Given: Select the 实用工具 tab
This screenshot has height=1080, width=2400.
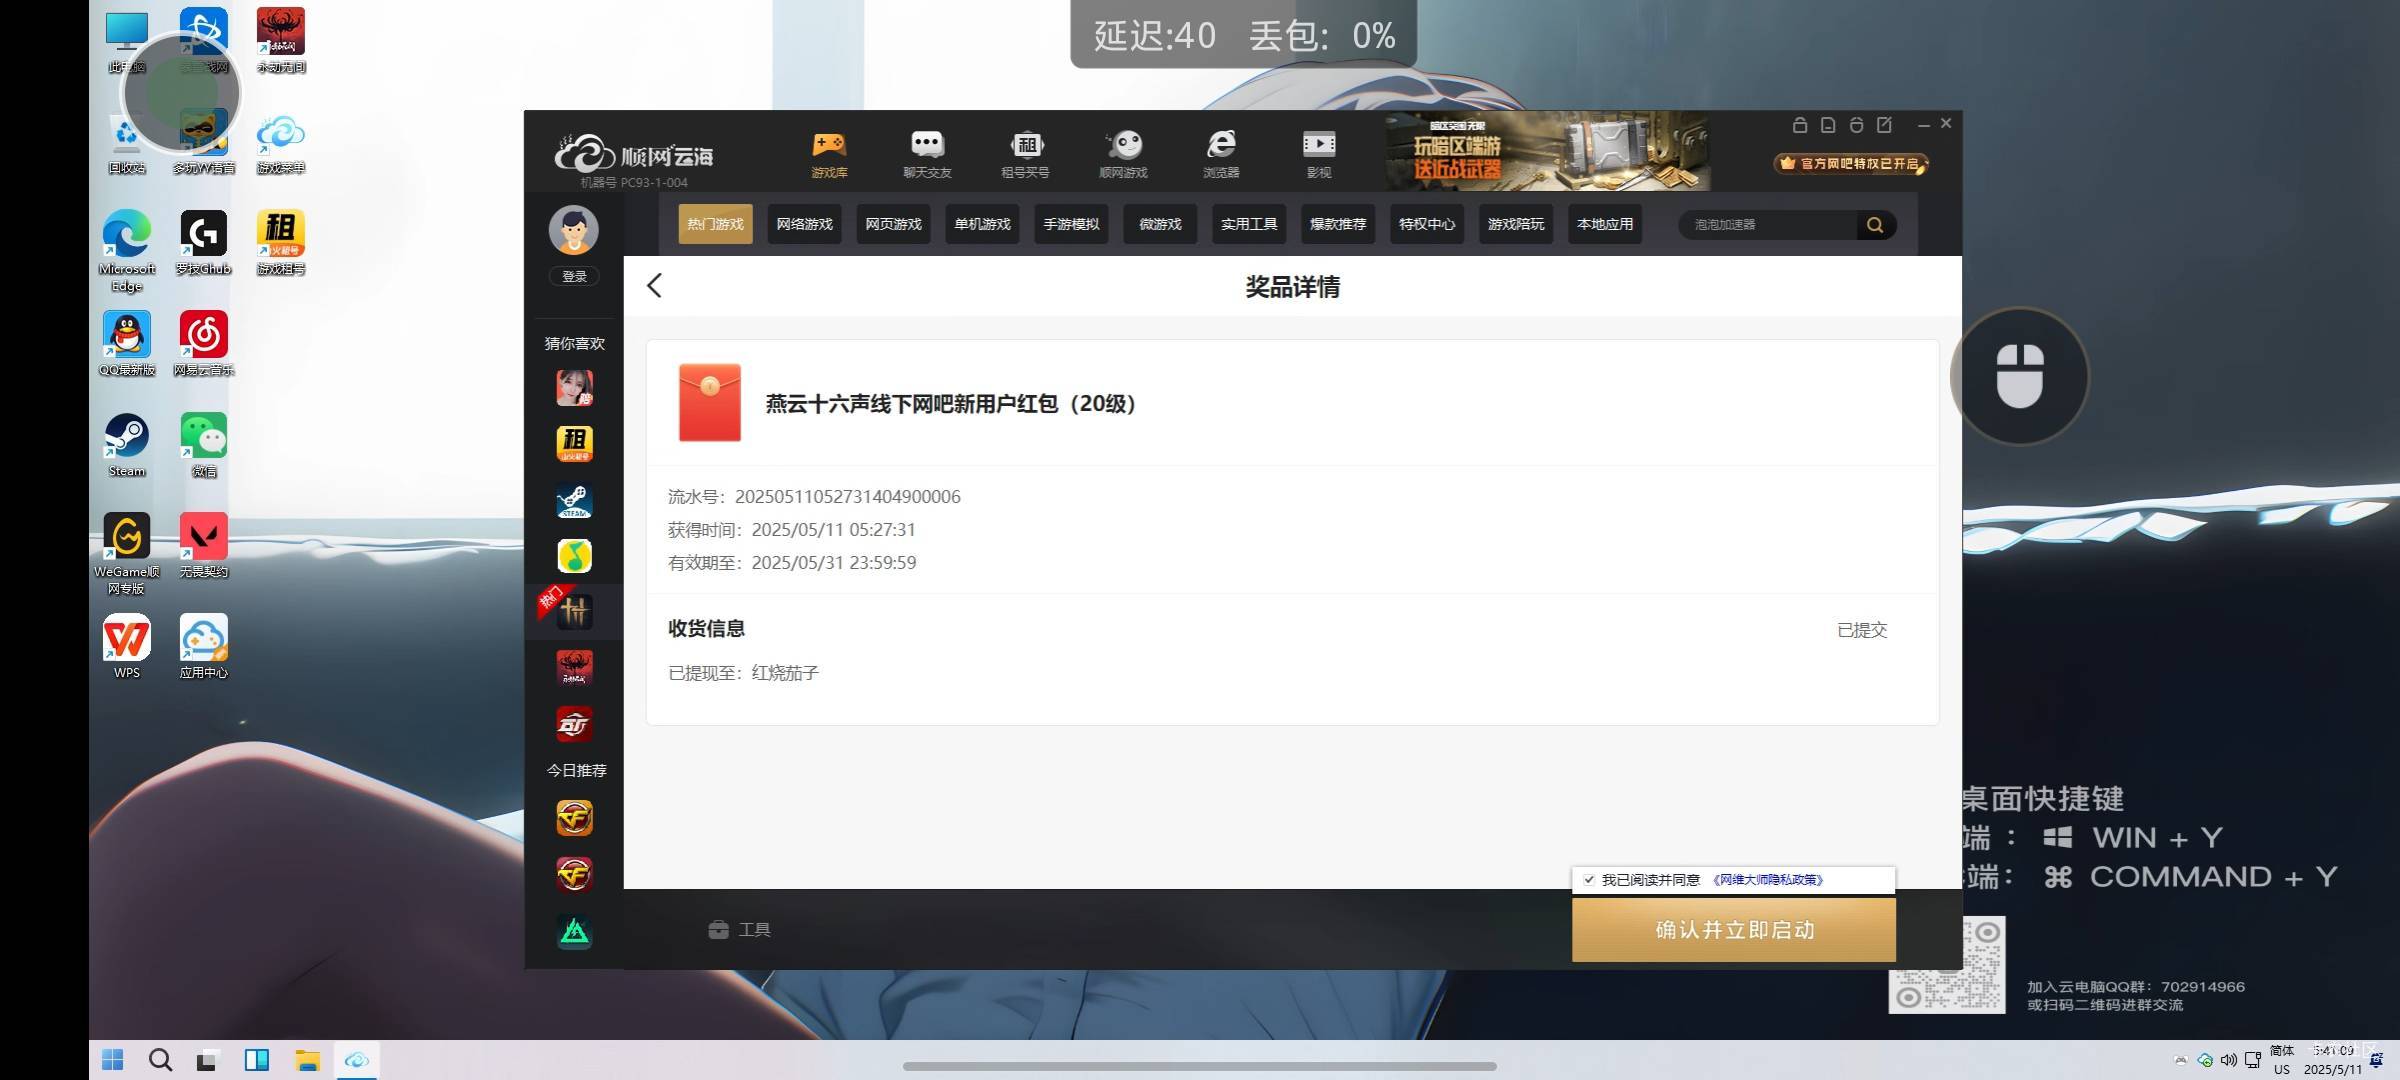Looking at the screenshot, I should (1250, 224).
